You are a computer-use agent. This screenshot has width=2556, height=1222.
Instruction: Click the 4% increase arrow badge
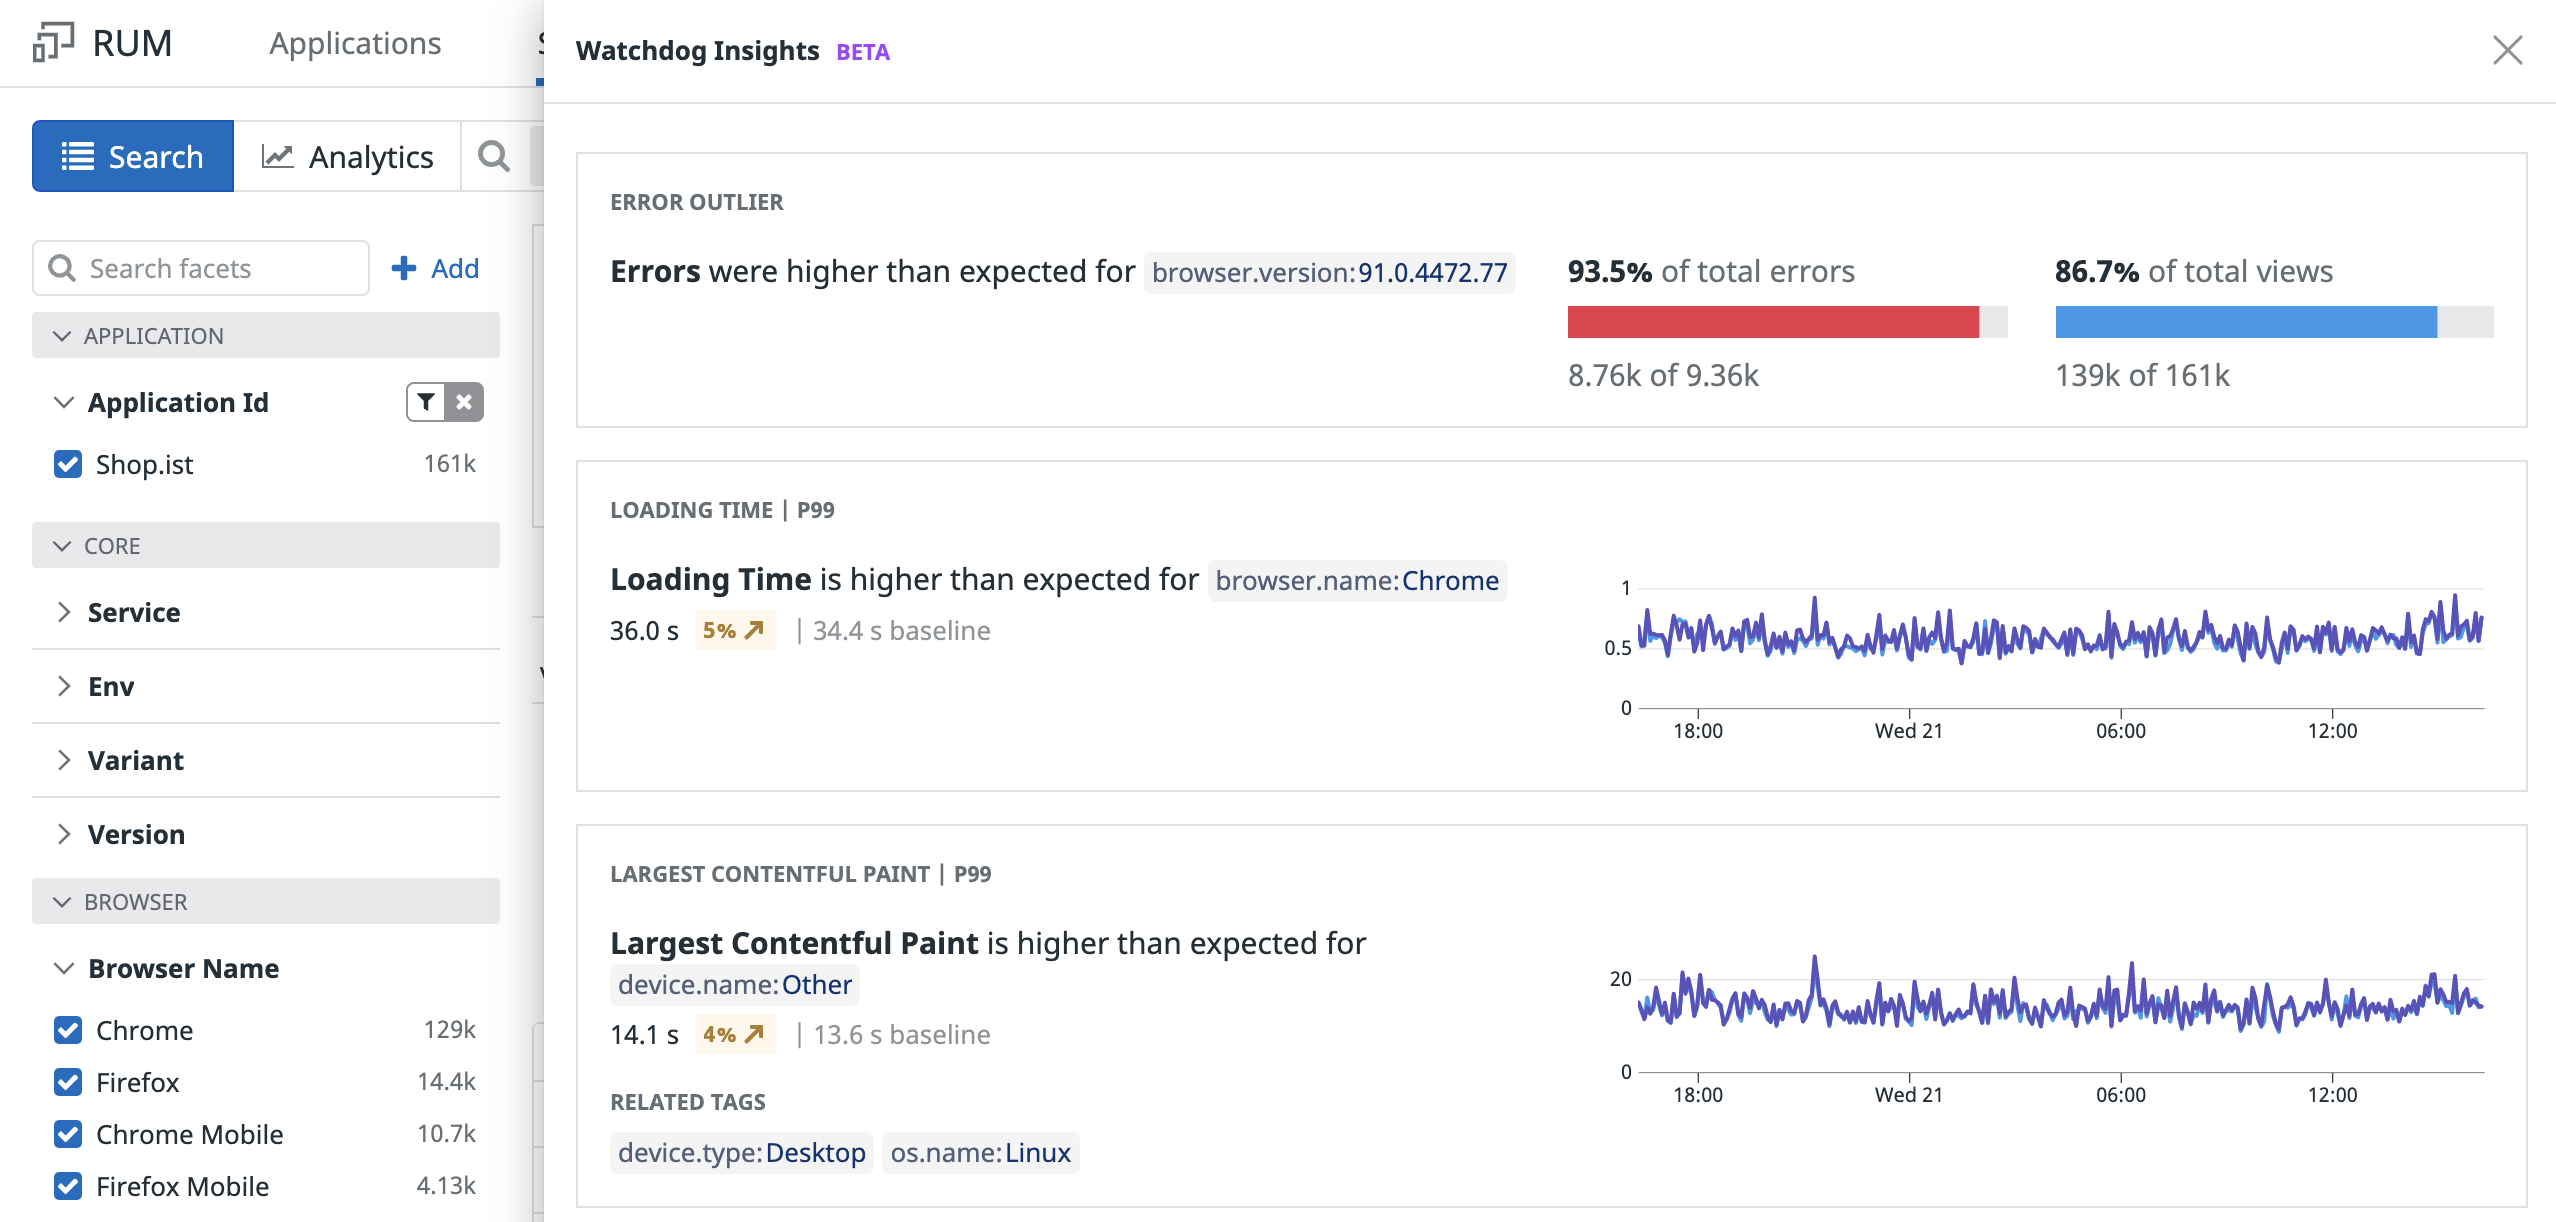click(735, 1035)
